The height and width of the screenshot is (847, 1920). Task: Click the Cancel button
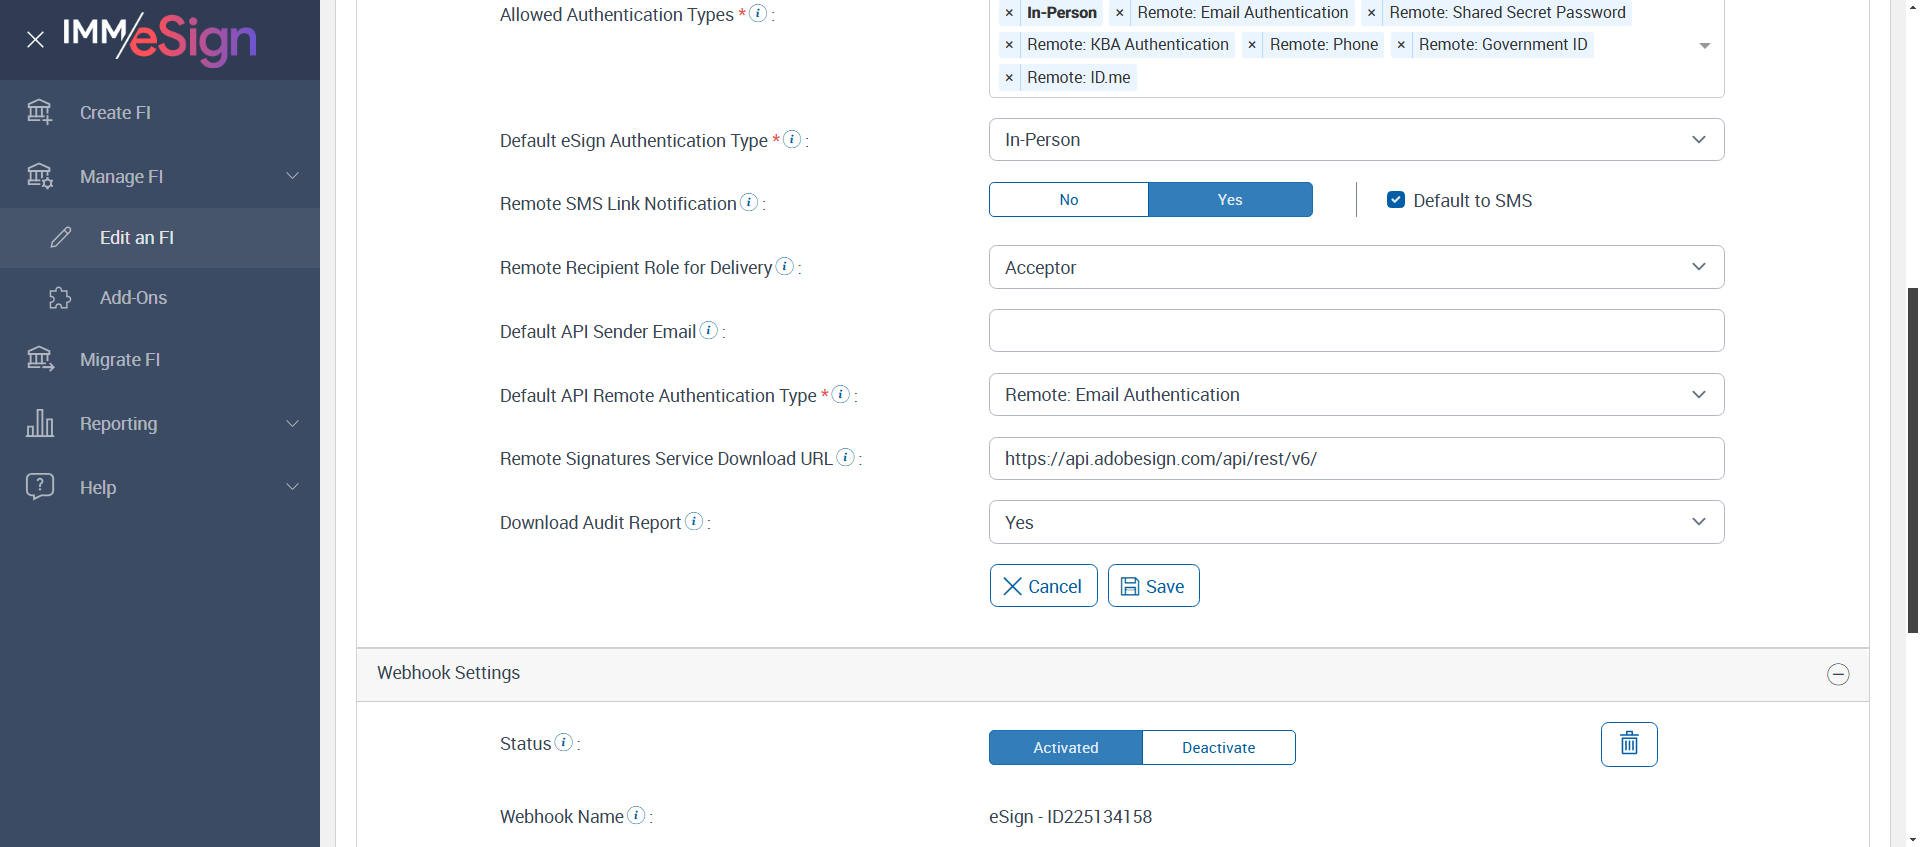[1043, 586]
